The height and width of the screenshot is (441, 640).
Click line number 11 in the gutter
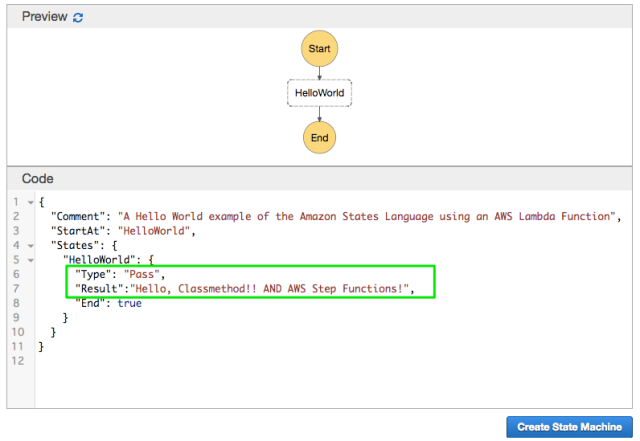coord(18,347)
